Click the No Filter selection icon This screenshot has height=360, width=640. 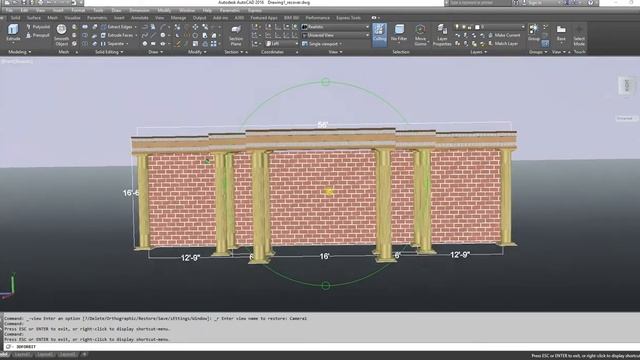pyautogui.click(x=399, y=33)
